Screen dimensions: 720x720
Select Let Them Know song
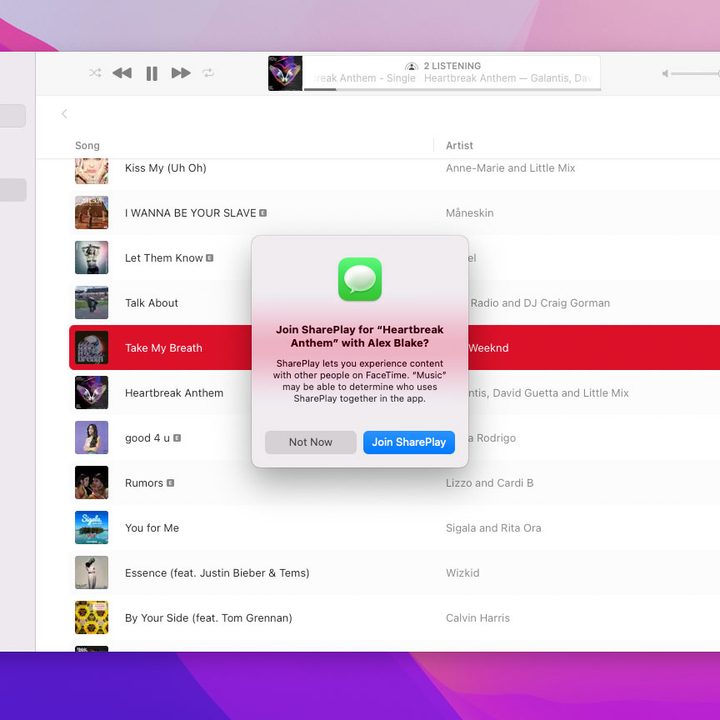coord(163,258)
